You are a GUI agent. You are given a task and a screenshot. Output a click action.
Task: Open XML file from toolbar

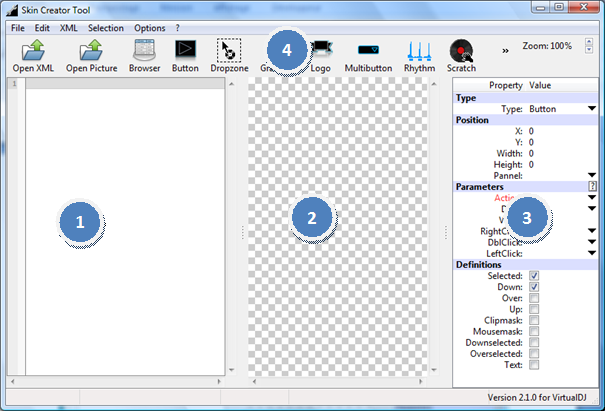click(x=33, y=56)
